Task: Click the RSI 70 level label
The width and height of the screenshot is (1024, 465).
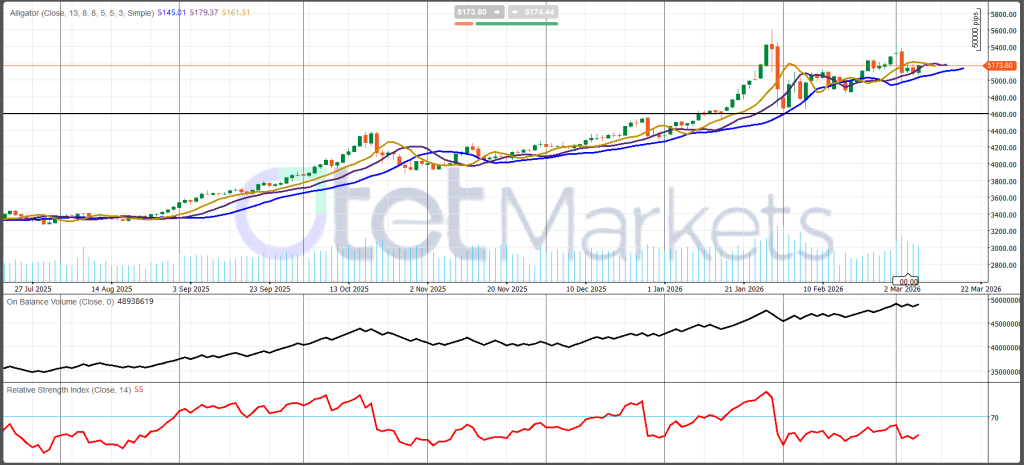Action: (x=993, y=417)
